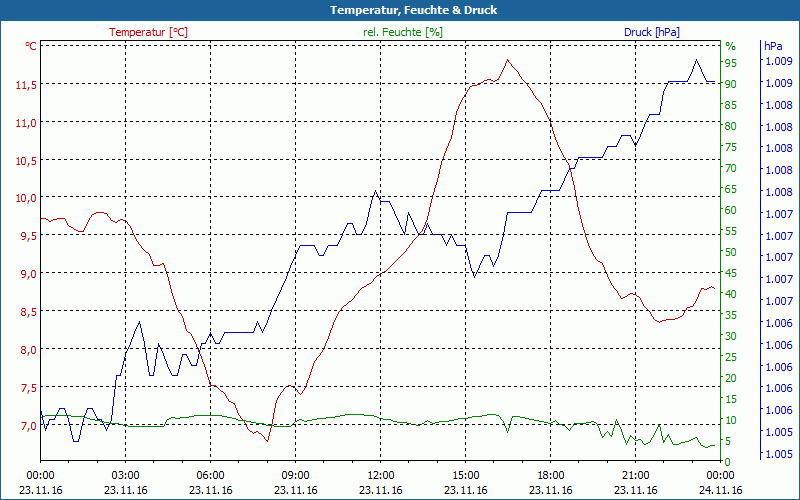
Task: Select the green "rel. Feuchte [%]" legend label
Action: pos(403,32)
